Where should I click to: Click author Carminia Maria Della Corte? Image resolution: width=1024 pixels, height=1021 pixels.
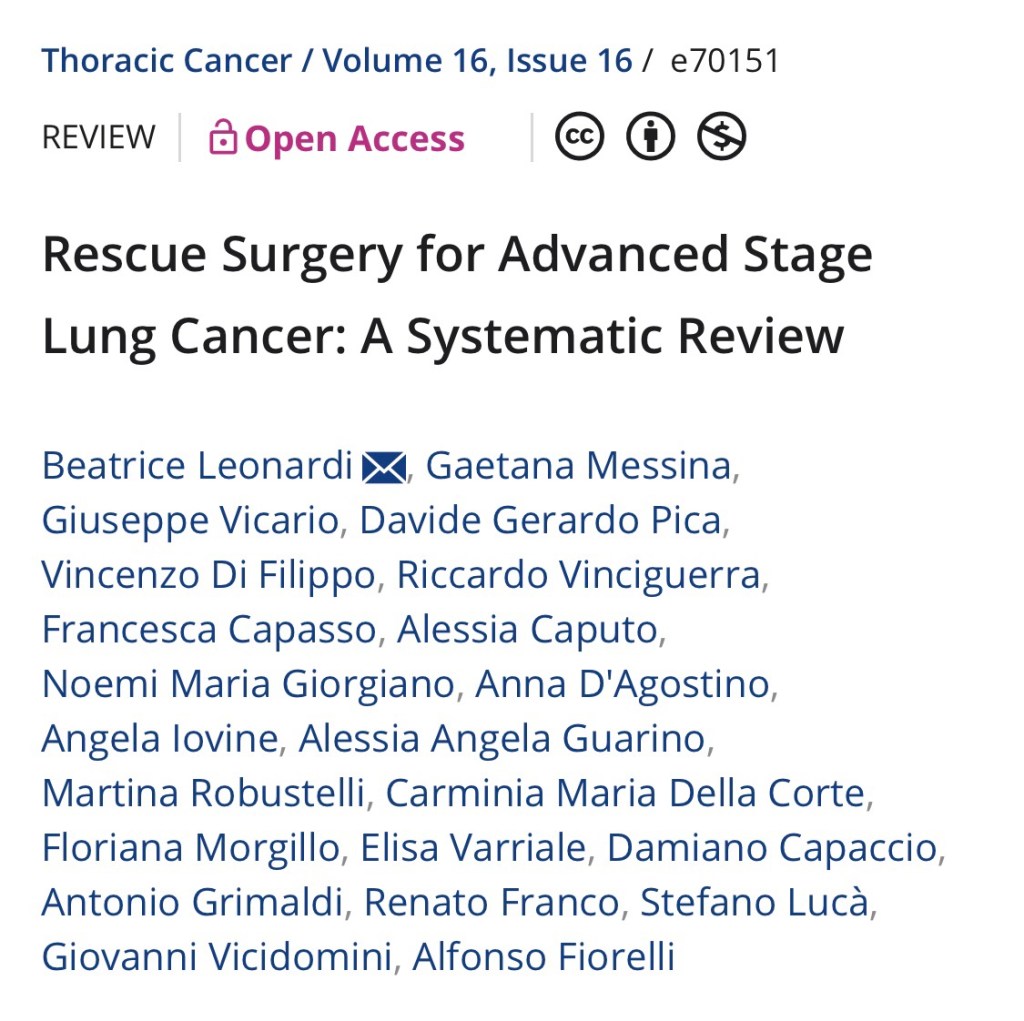[625, 793]
